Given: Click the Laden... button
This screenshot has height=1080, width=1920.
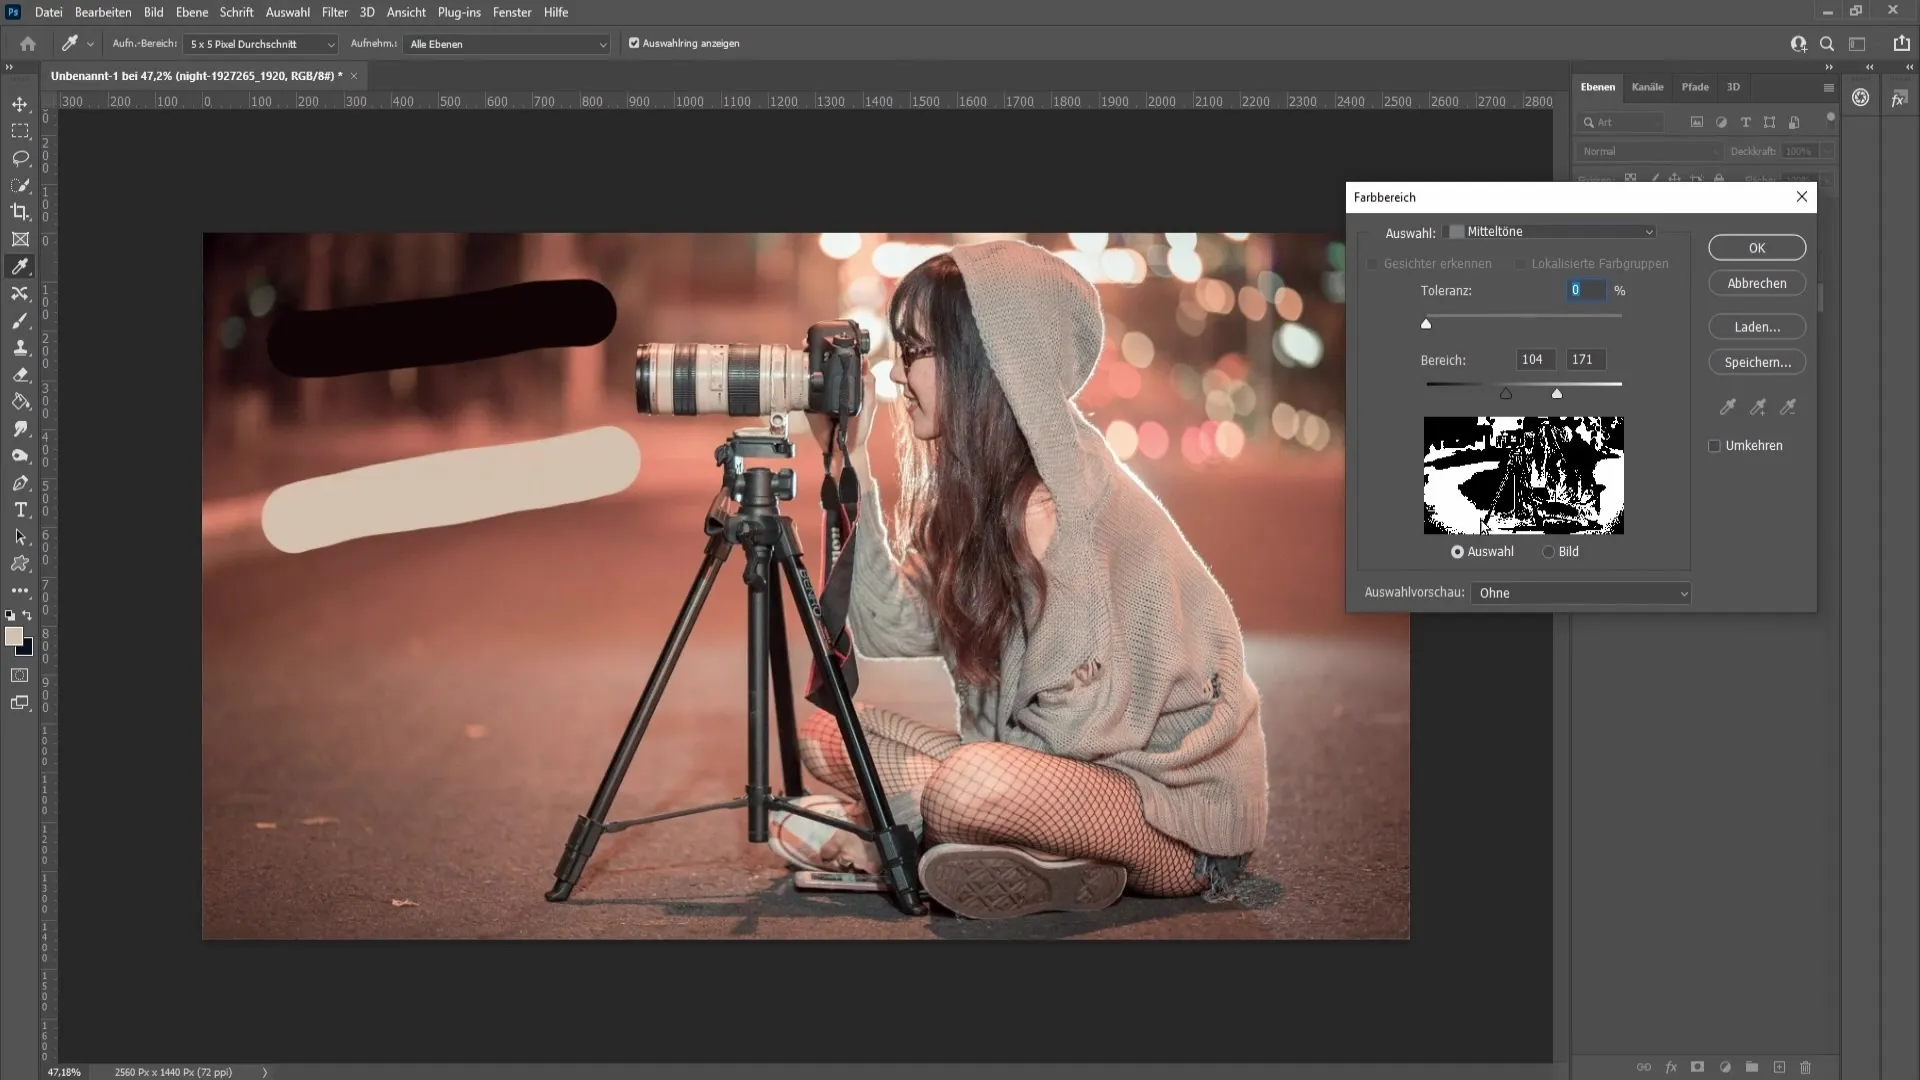Looking at the screenshot, I should (1757, 327).
